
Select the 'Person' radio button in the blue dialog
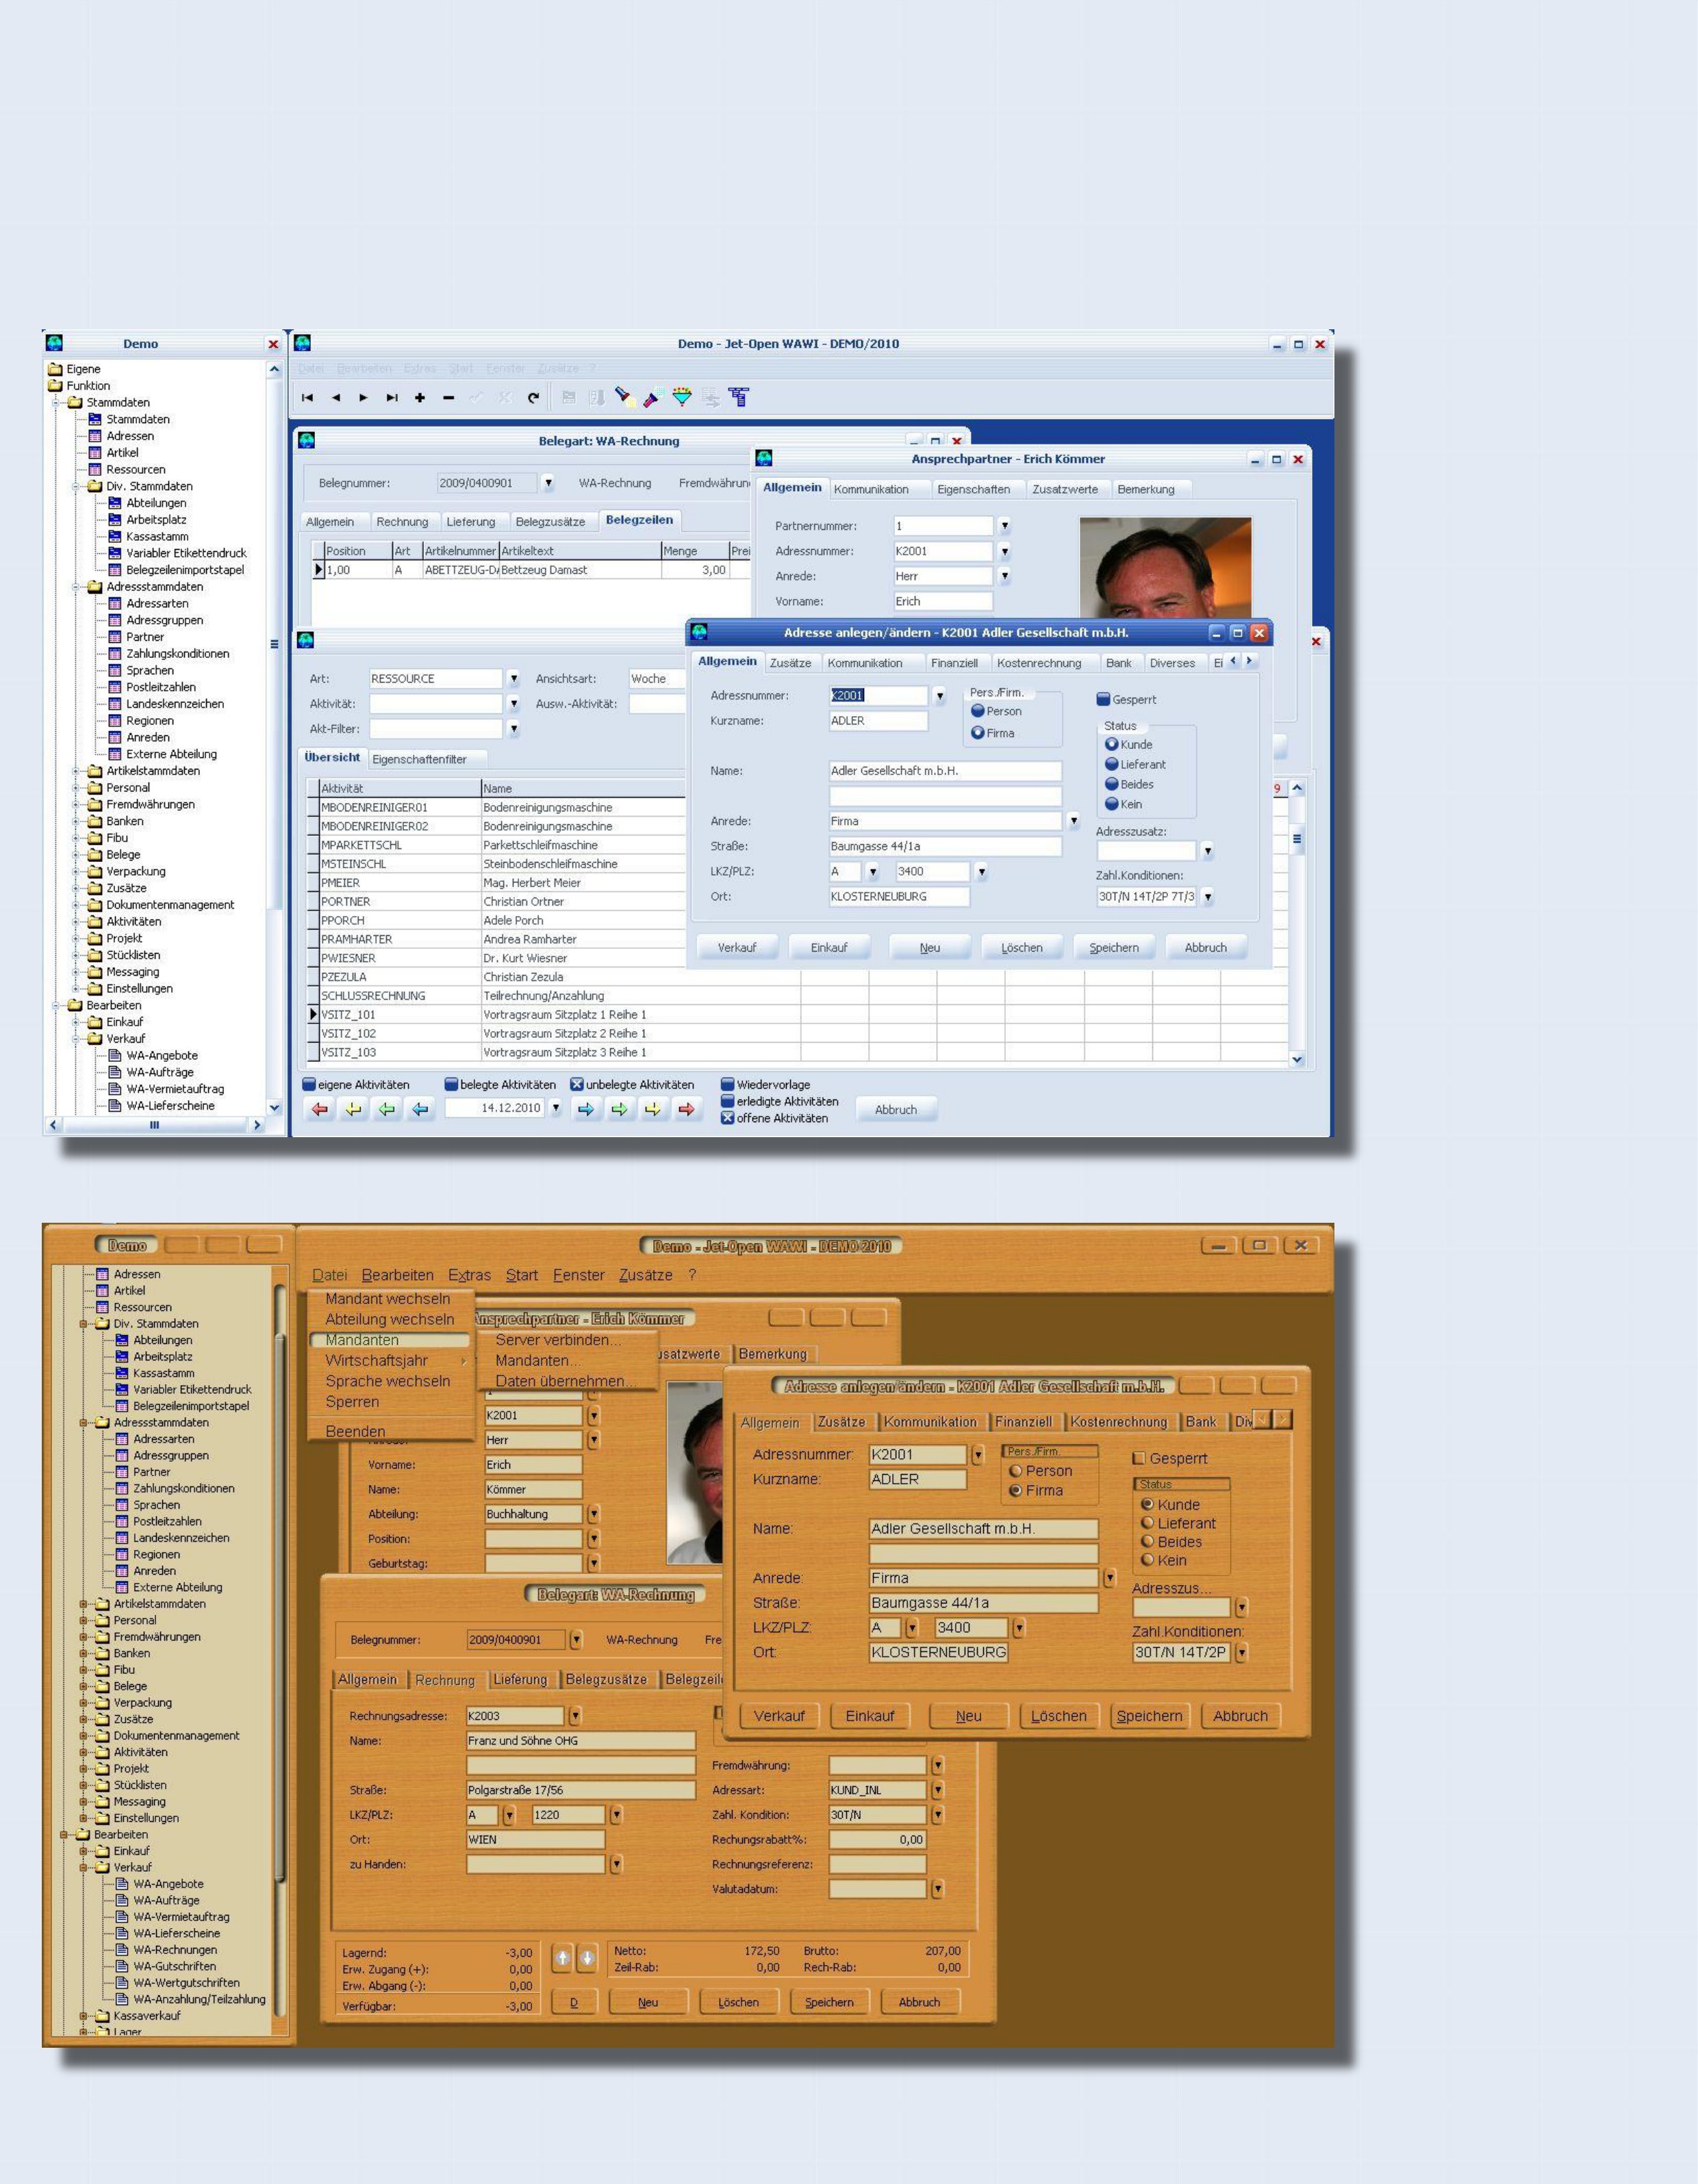pyautogui.click(x=977, y=711)
